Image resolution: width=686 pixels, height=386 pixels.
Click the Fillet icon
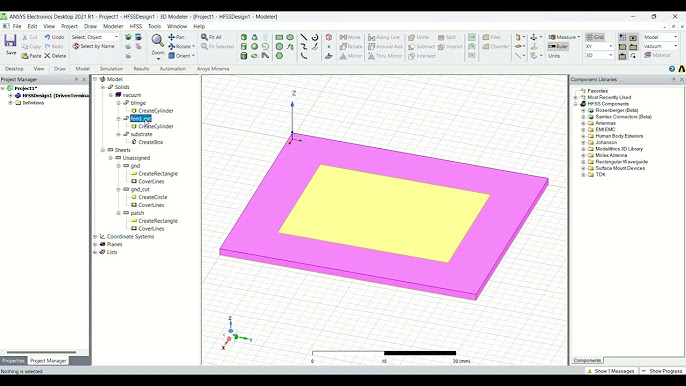tap(486, 37)
